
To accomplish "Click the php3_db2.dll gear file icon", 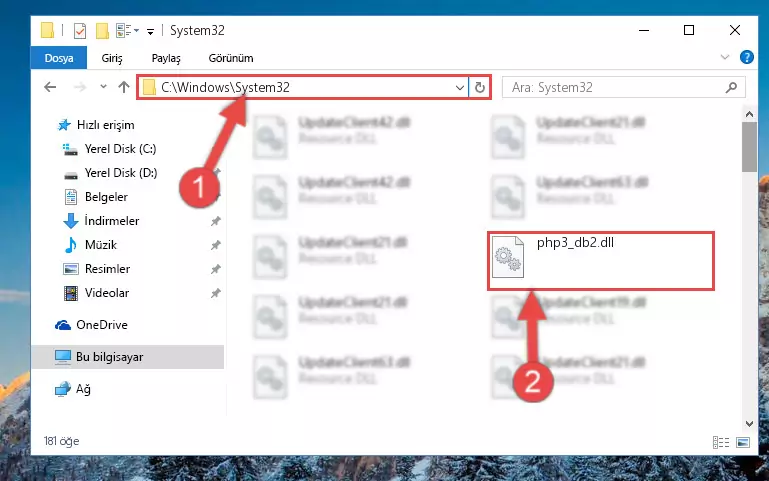I will [x=508, y=256].
